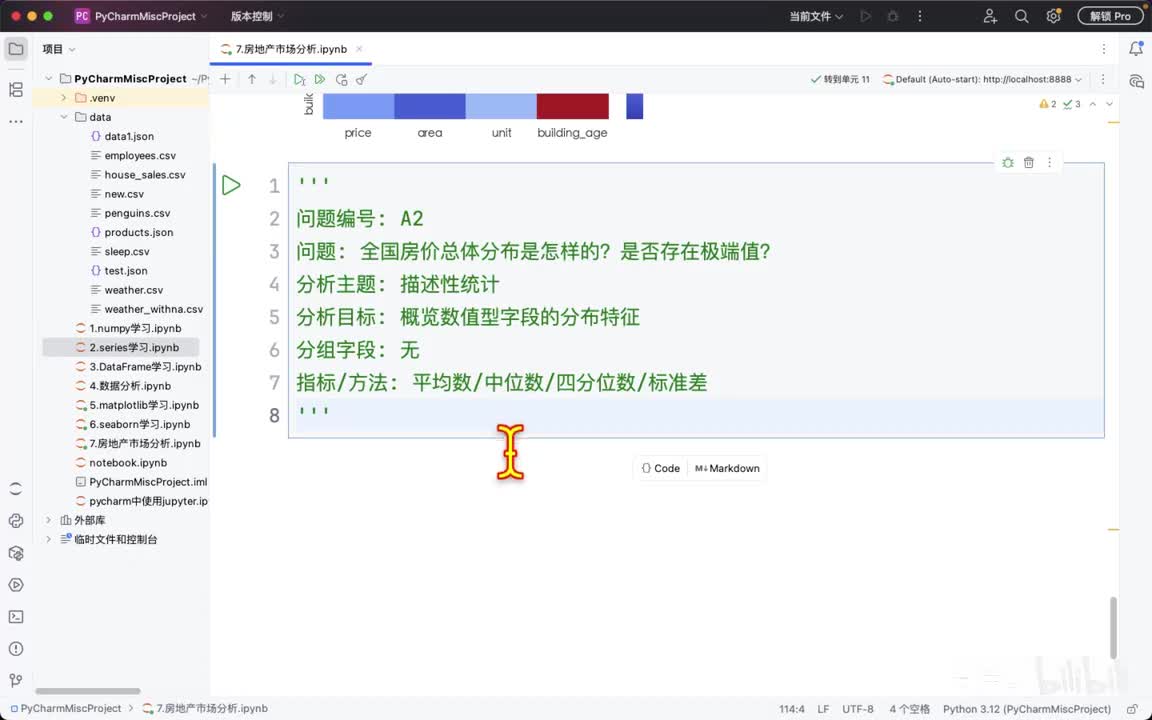Go to next highlighted problem down arrow
This screenshot has height=720, width=1152.
(1109, 104)
